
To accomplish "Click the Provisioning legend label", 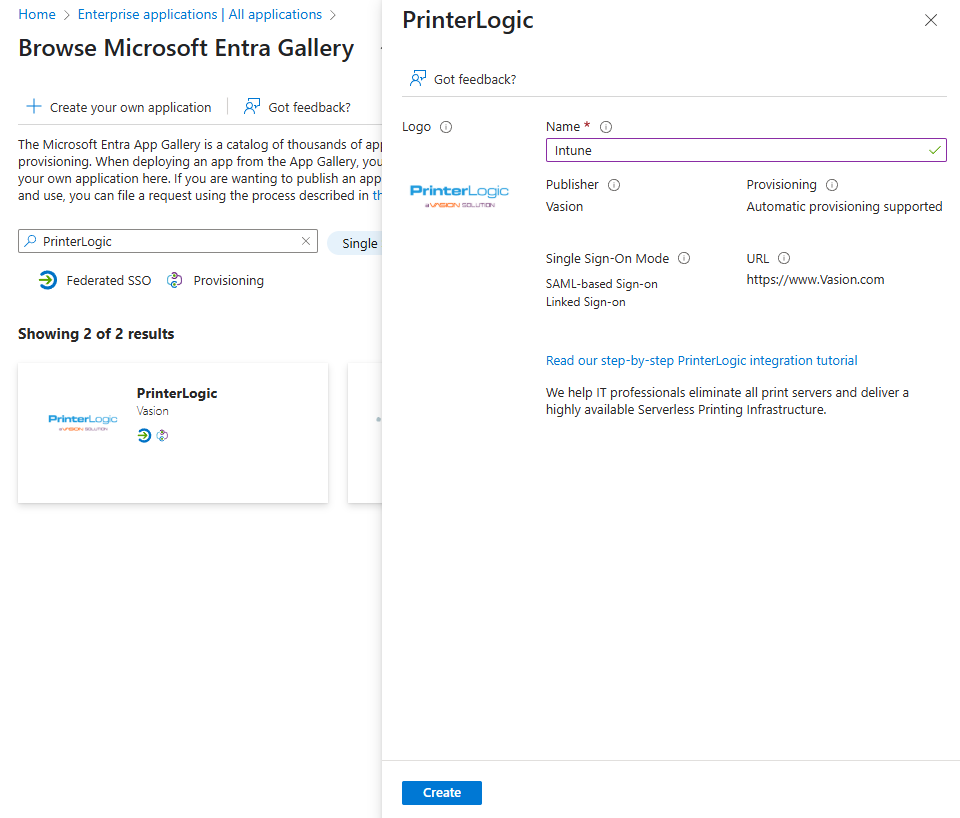I will tap(229, 280).
